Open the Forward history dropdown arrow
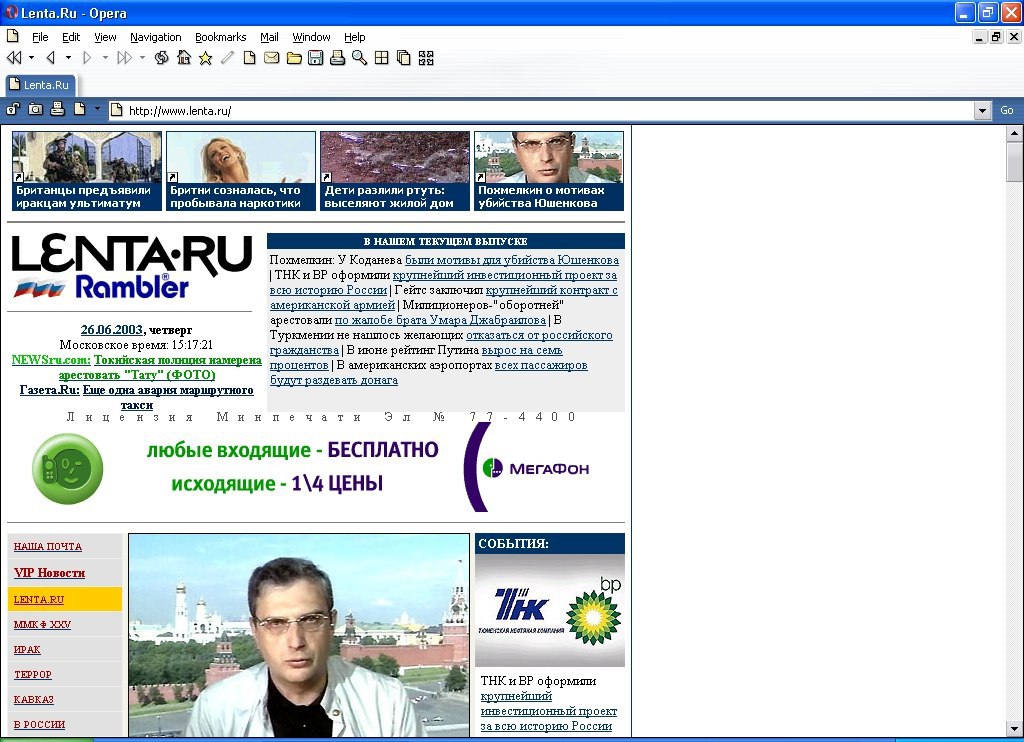 (x=104, y=57)
